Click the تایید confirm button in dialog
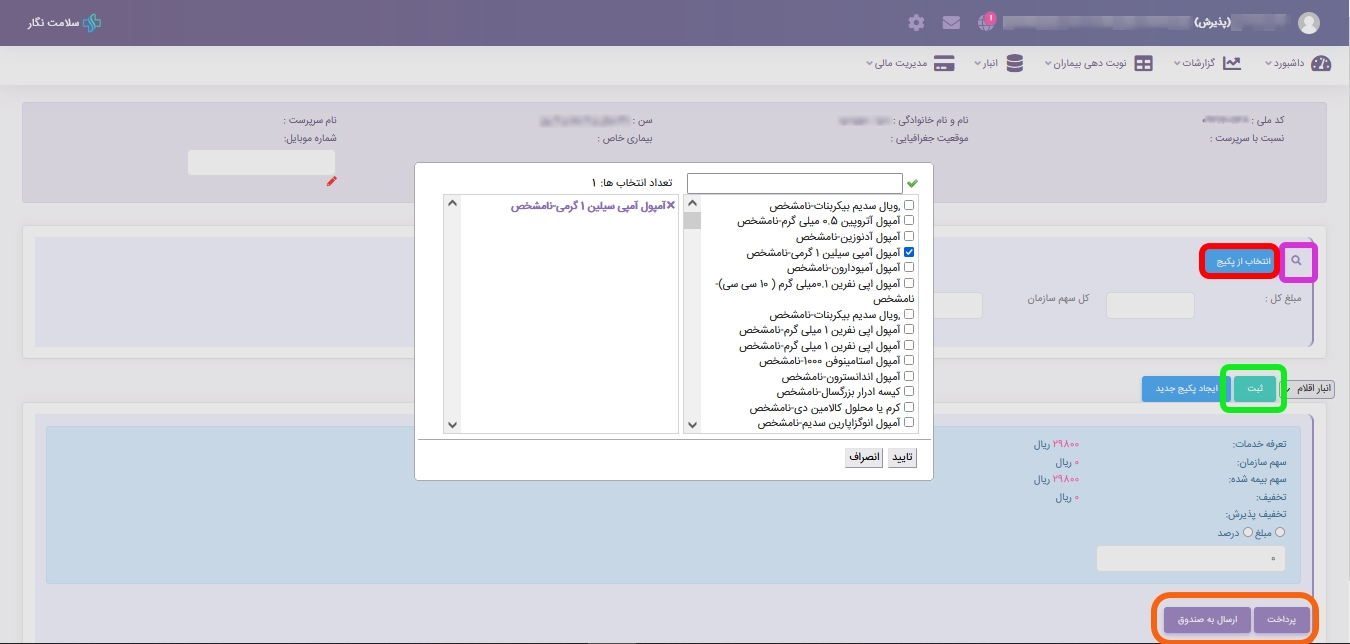 point(902,457)
